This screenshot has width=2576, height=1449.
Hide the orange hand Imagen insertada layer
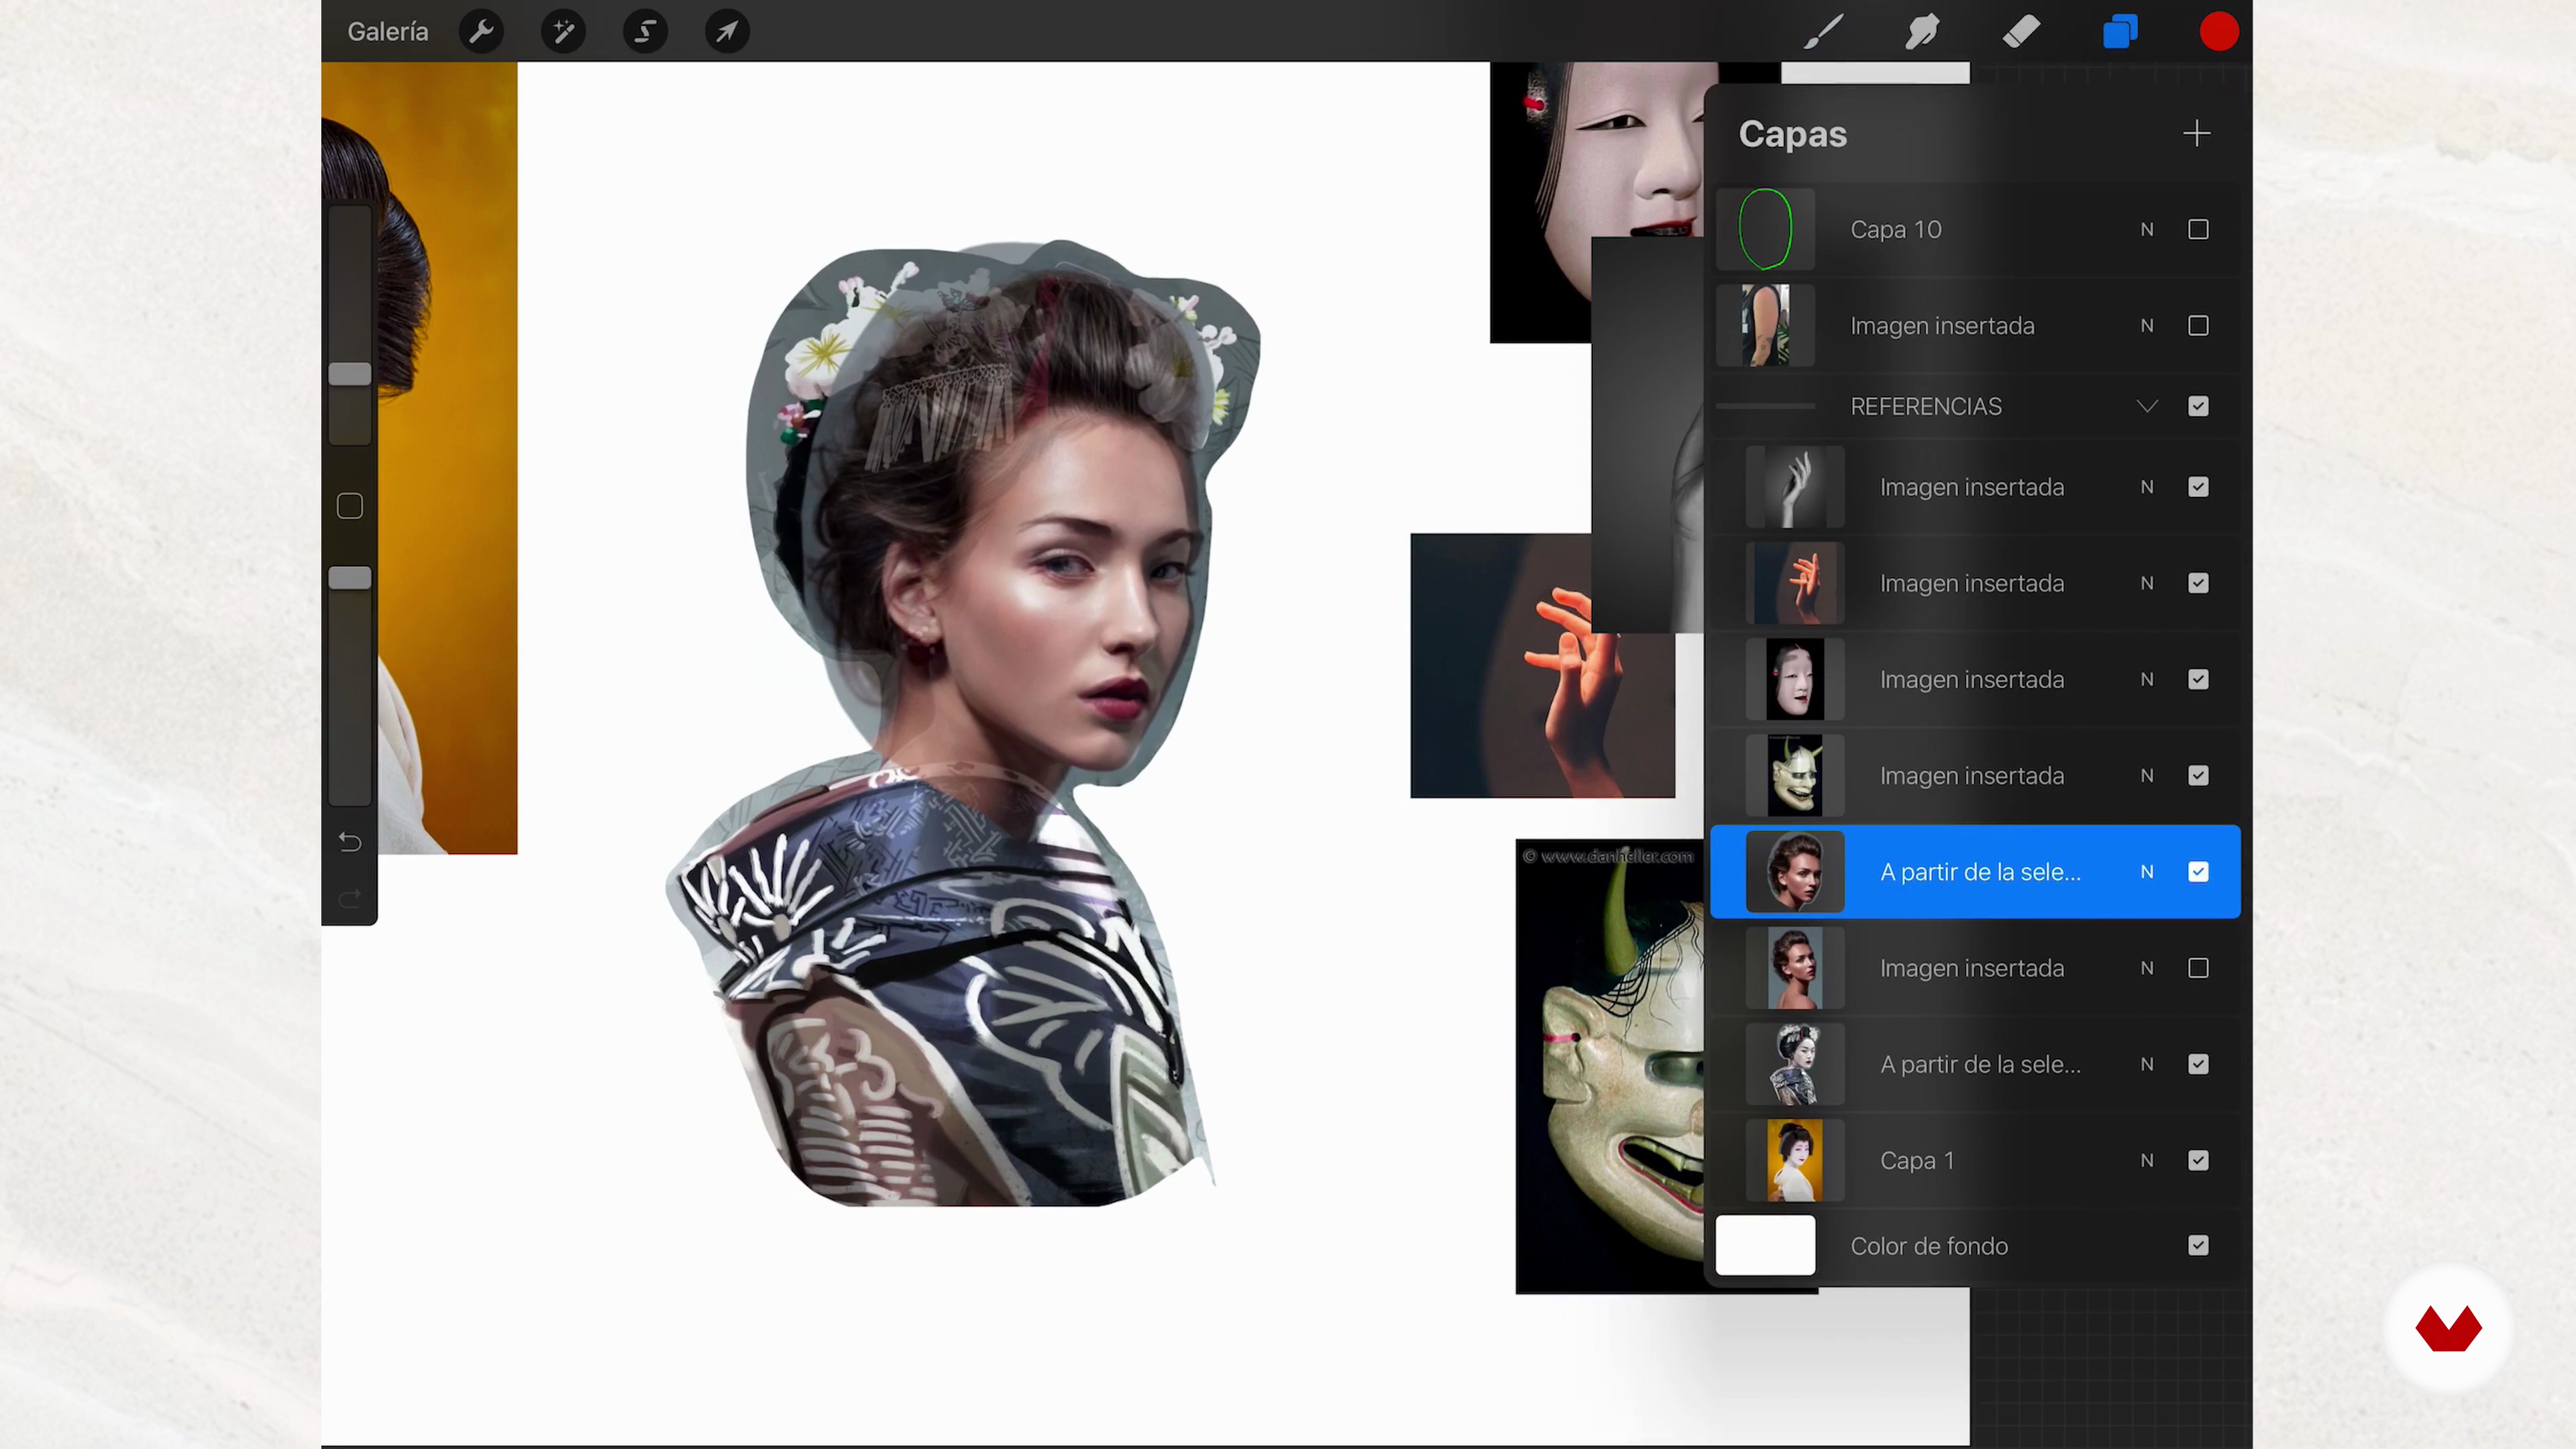(x=2198, y=583)
